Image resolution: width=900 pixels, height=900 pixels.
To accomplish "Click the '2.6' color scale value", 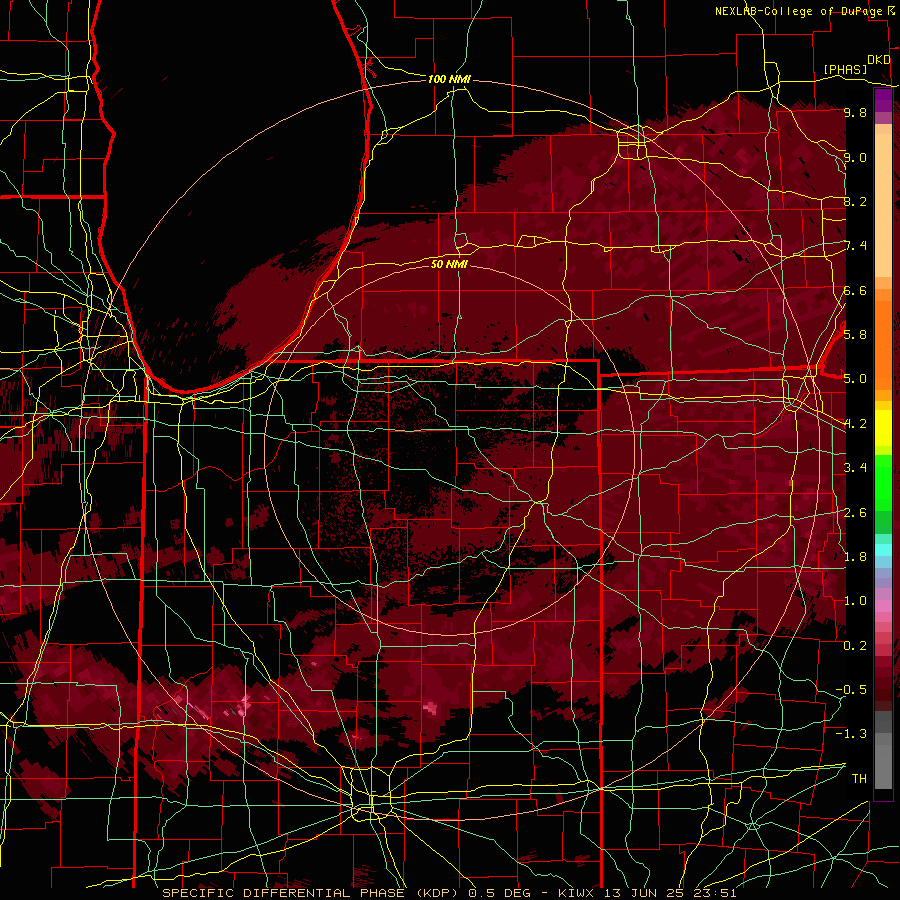I will pos(855,513).
